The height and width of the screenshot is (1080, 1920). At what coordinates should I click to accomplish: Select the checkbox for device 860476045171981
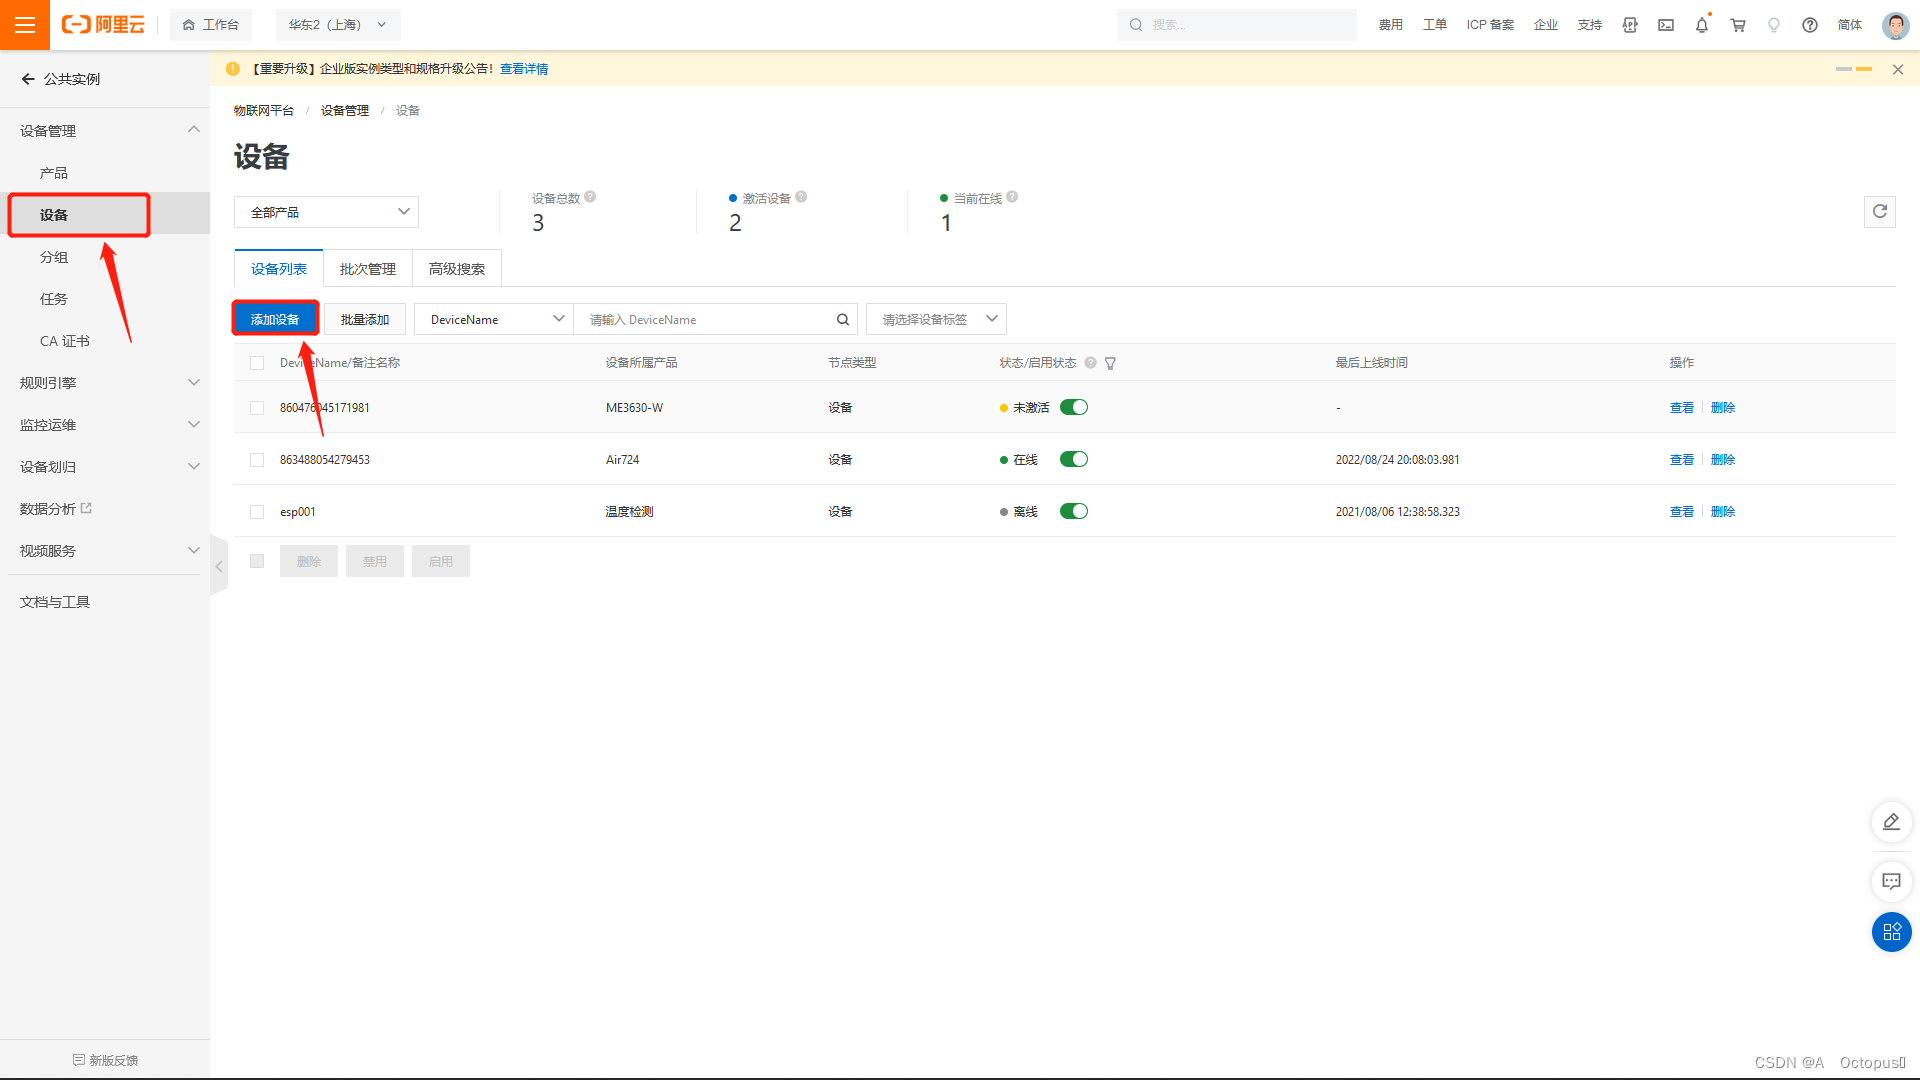tap(257, 408)
